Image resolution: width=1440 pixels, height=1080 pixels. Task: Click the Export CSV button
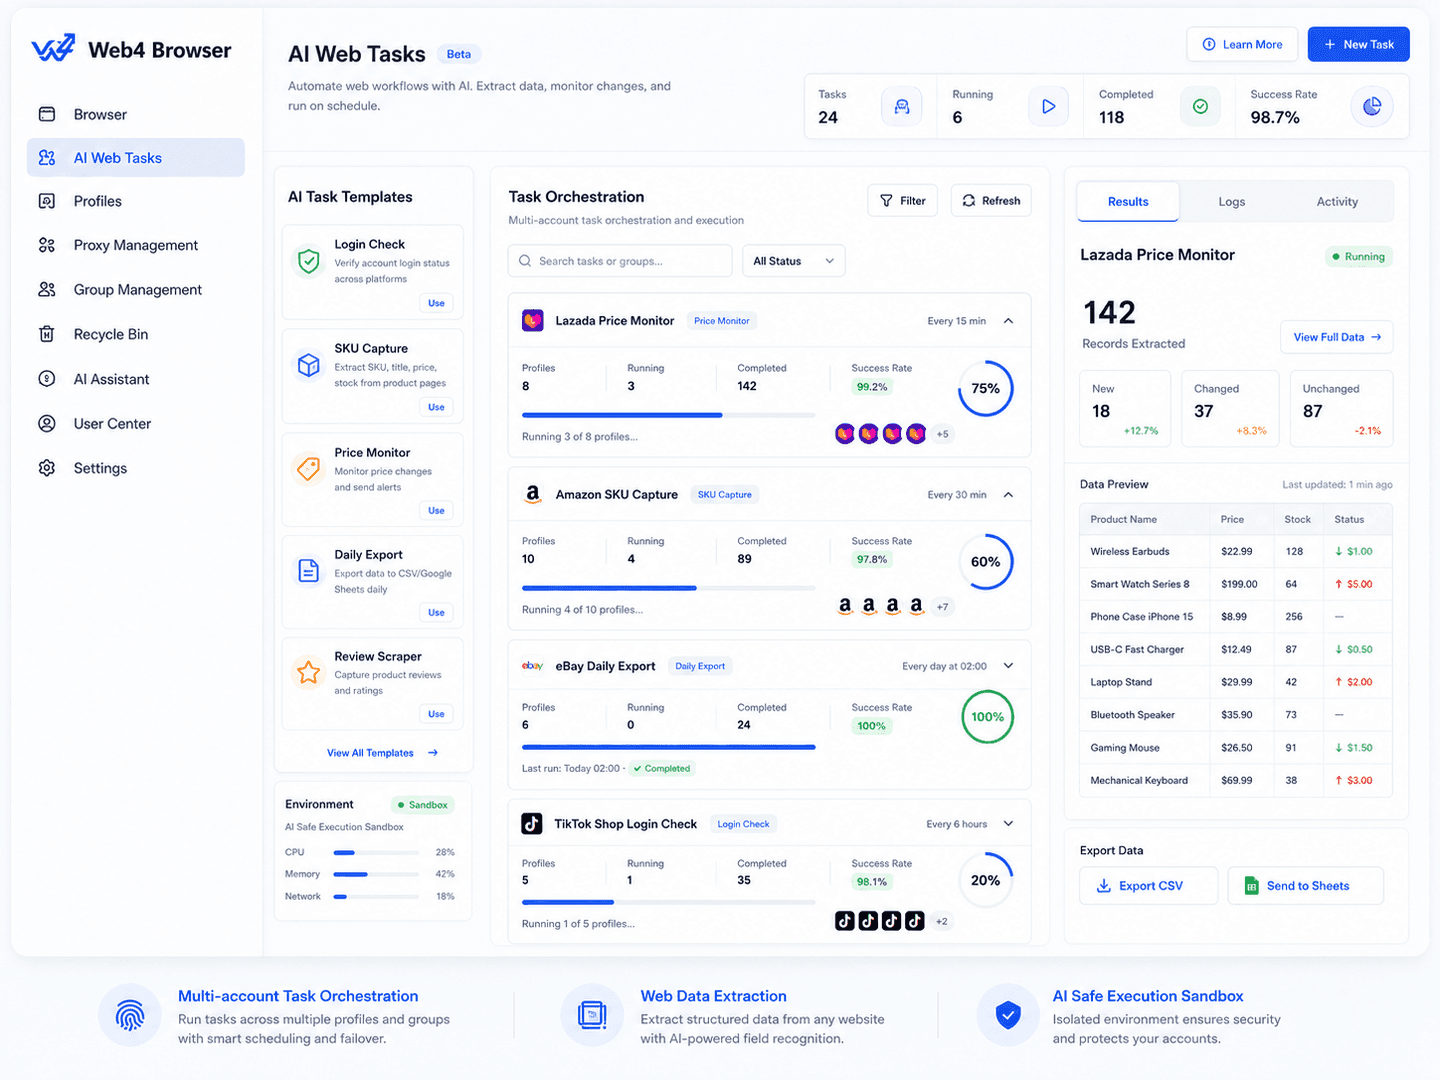1149,886
